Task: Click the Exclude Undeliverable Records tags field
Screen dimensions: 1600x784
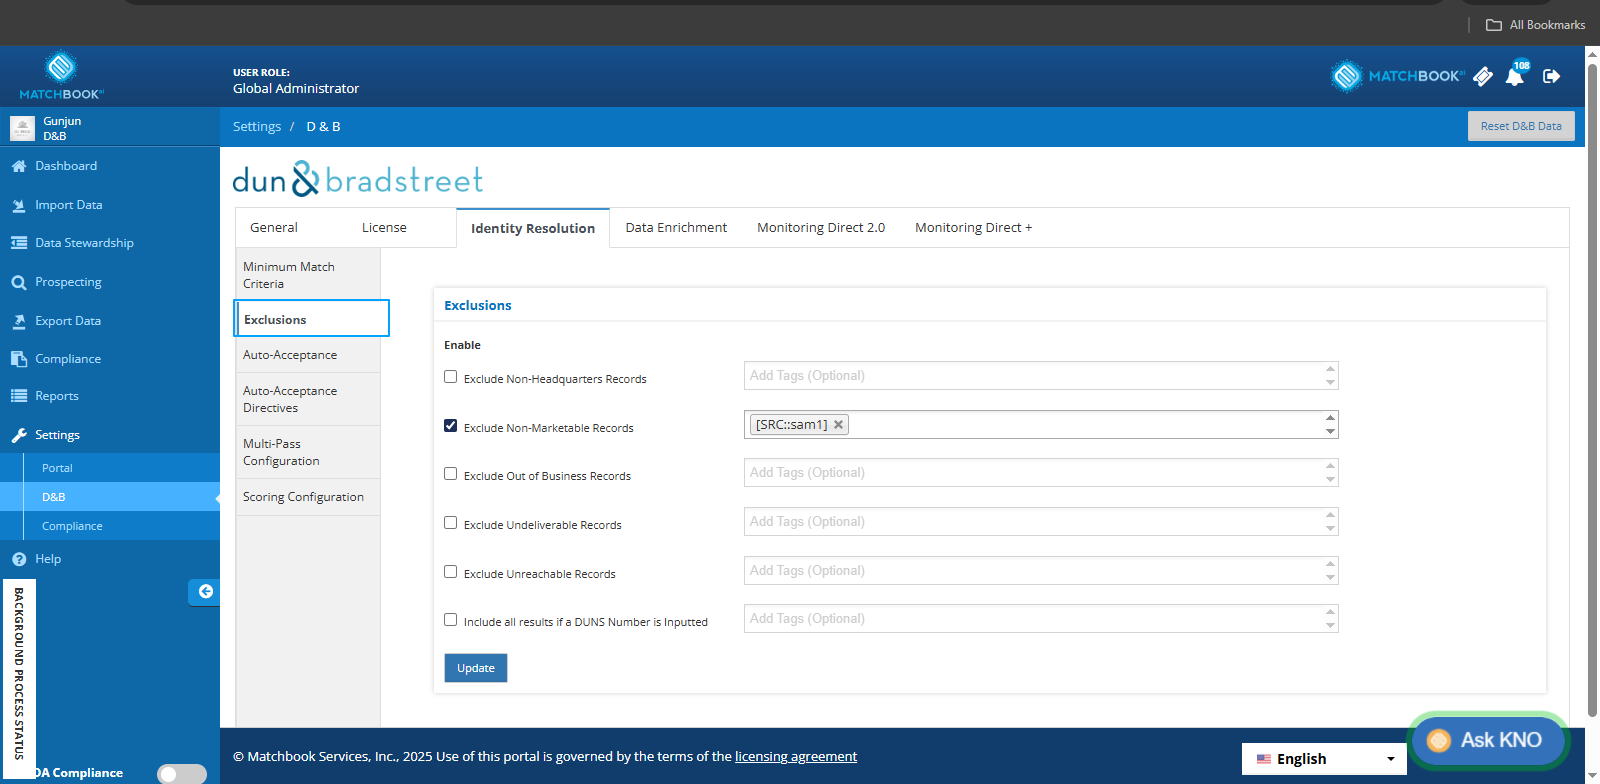Action: pyautogui.click(x=1041, y=522)
